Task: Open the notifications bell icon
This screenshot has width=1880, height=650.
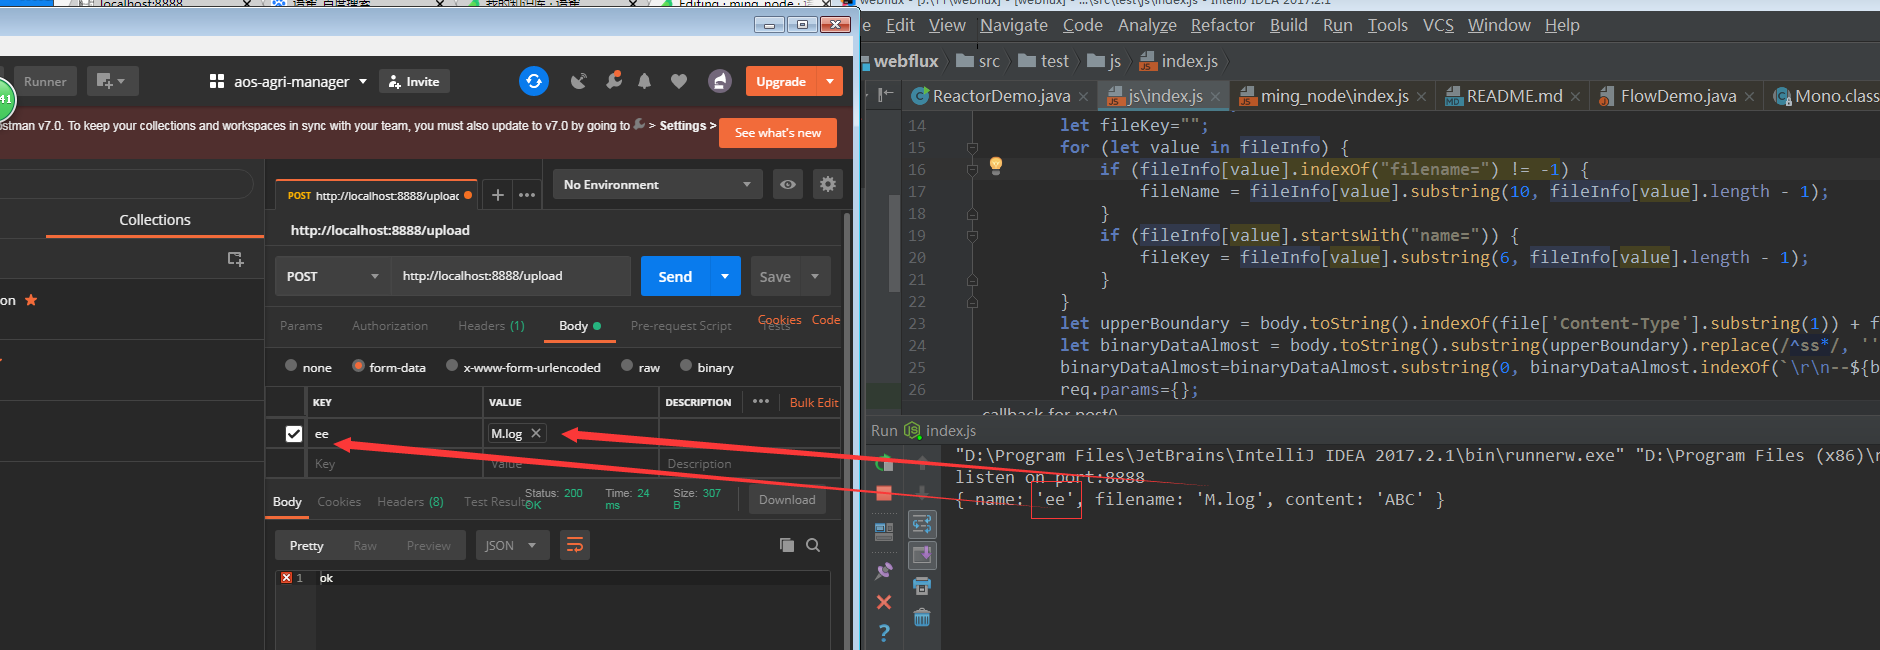Action: coord(645,81)
